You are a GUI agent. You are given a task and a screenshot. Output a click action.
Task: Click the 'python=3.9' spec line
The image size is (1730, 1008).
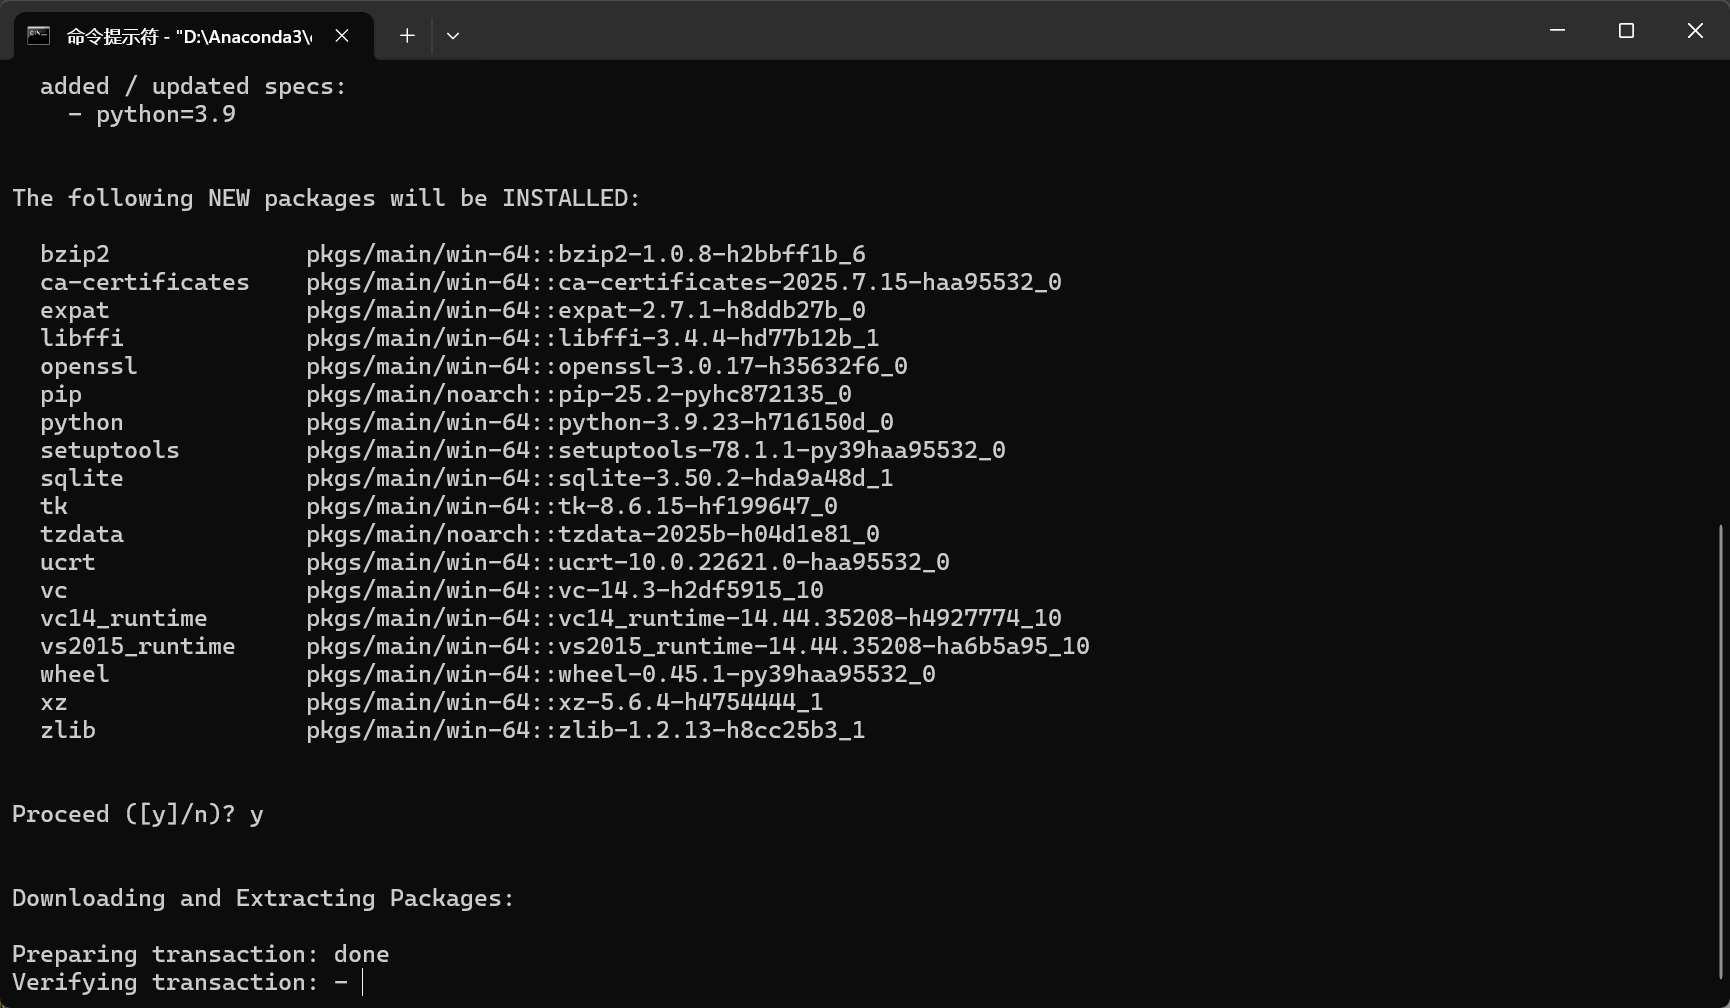pyautogui.click(x=165, y=114)
